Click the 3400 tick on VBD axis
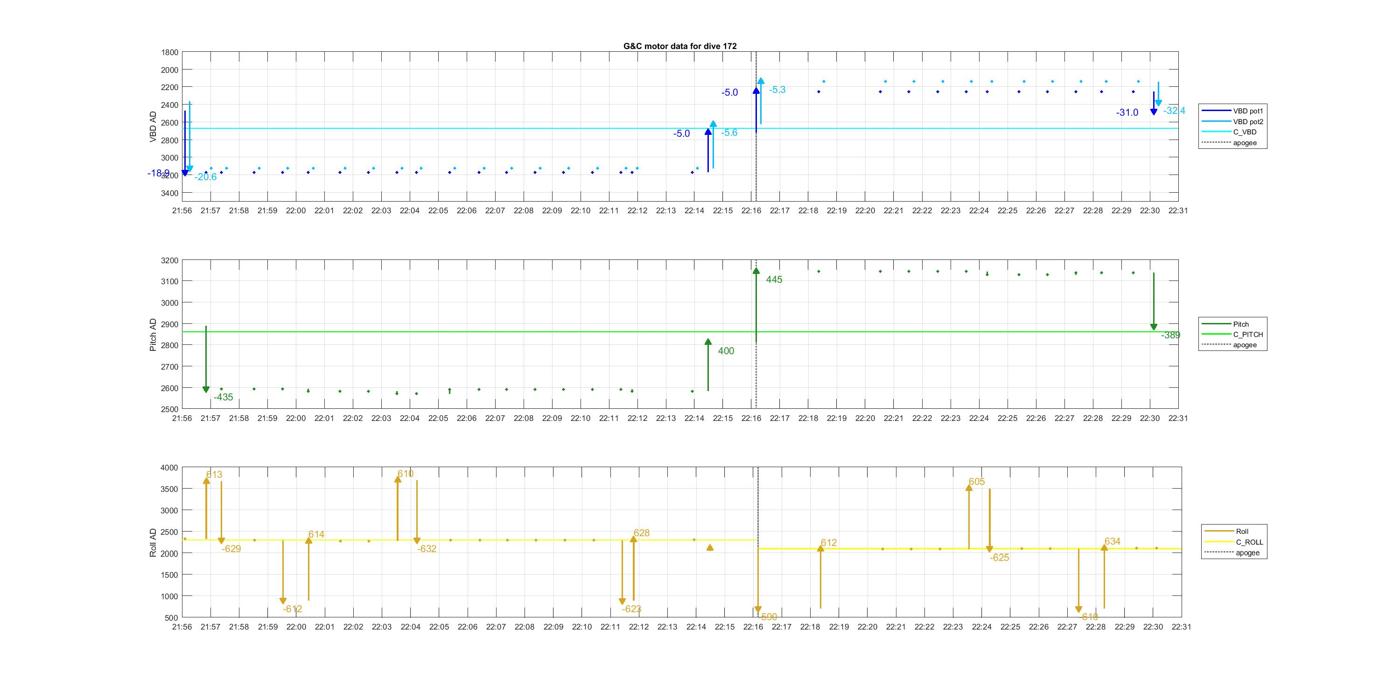Viewport: 1400px width, 693px height. point(170,193)
